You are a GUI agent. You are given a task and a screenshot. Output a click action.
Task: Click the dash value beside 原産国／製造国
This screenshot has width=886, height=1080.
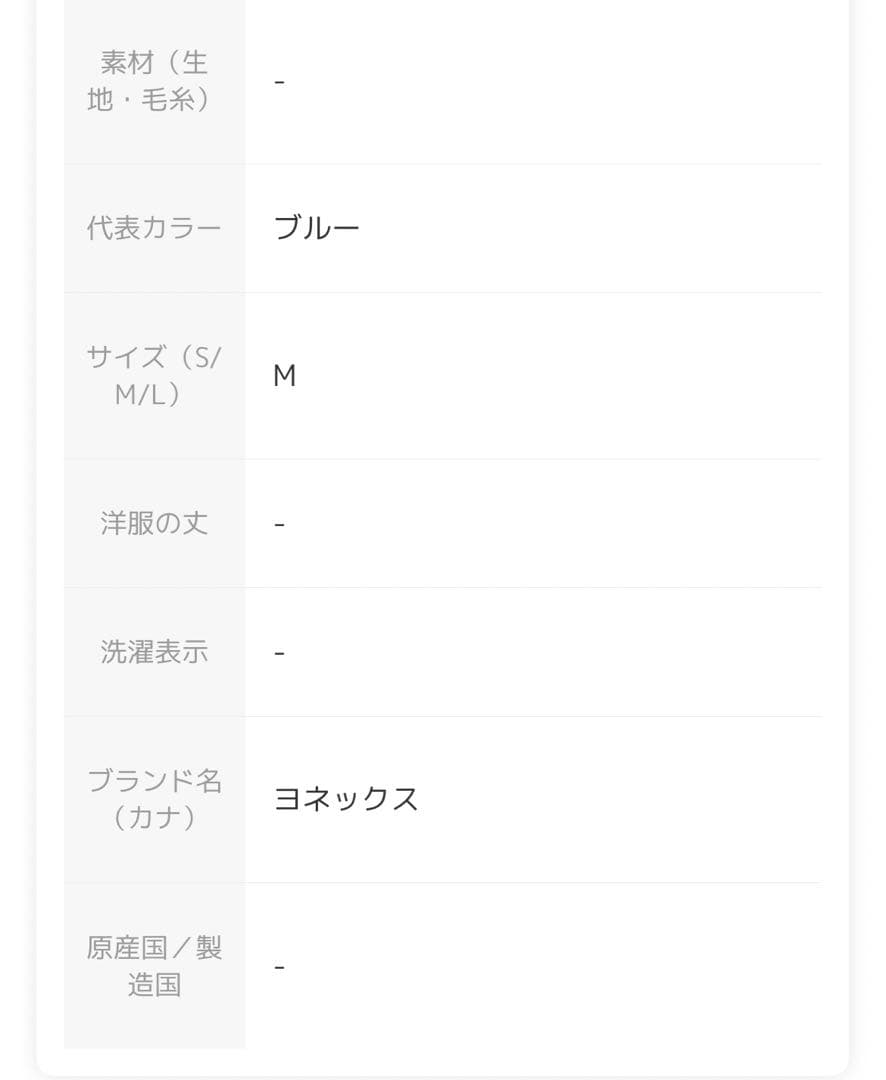pyautogui.click(x=279, y=967)
